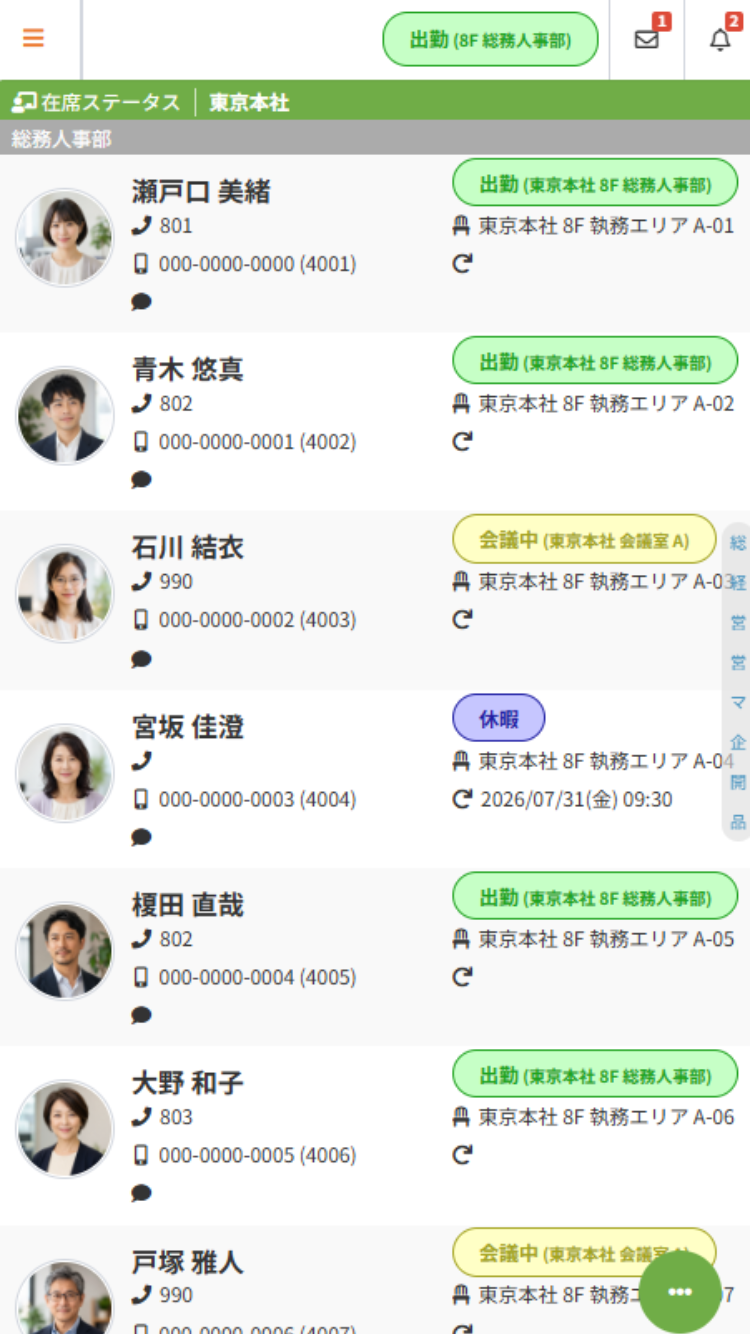The width and height of the screenshot is (750, 1334).
Task: Tap 瀬戸口 美緒's 出勤 status badge
Action: (x=595, y=184)
